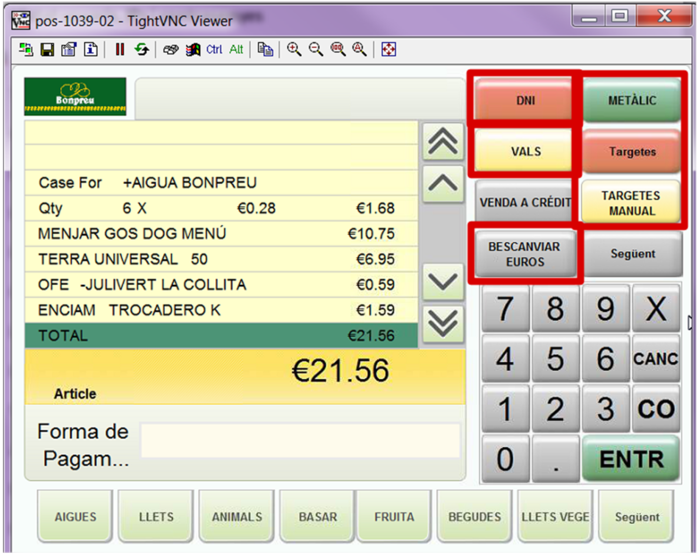Refresh the remote screen via toolbar

click(x=141, y=49)
